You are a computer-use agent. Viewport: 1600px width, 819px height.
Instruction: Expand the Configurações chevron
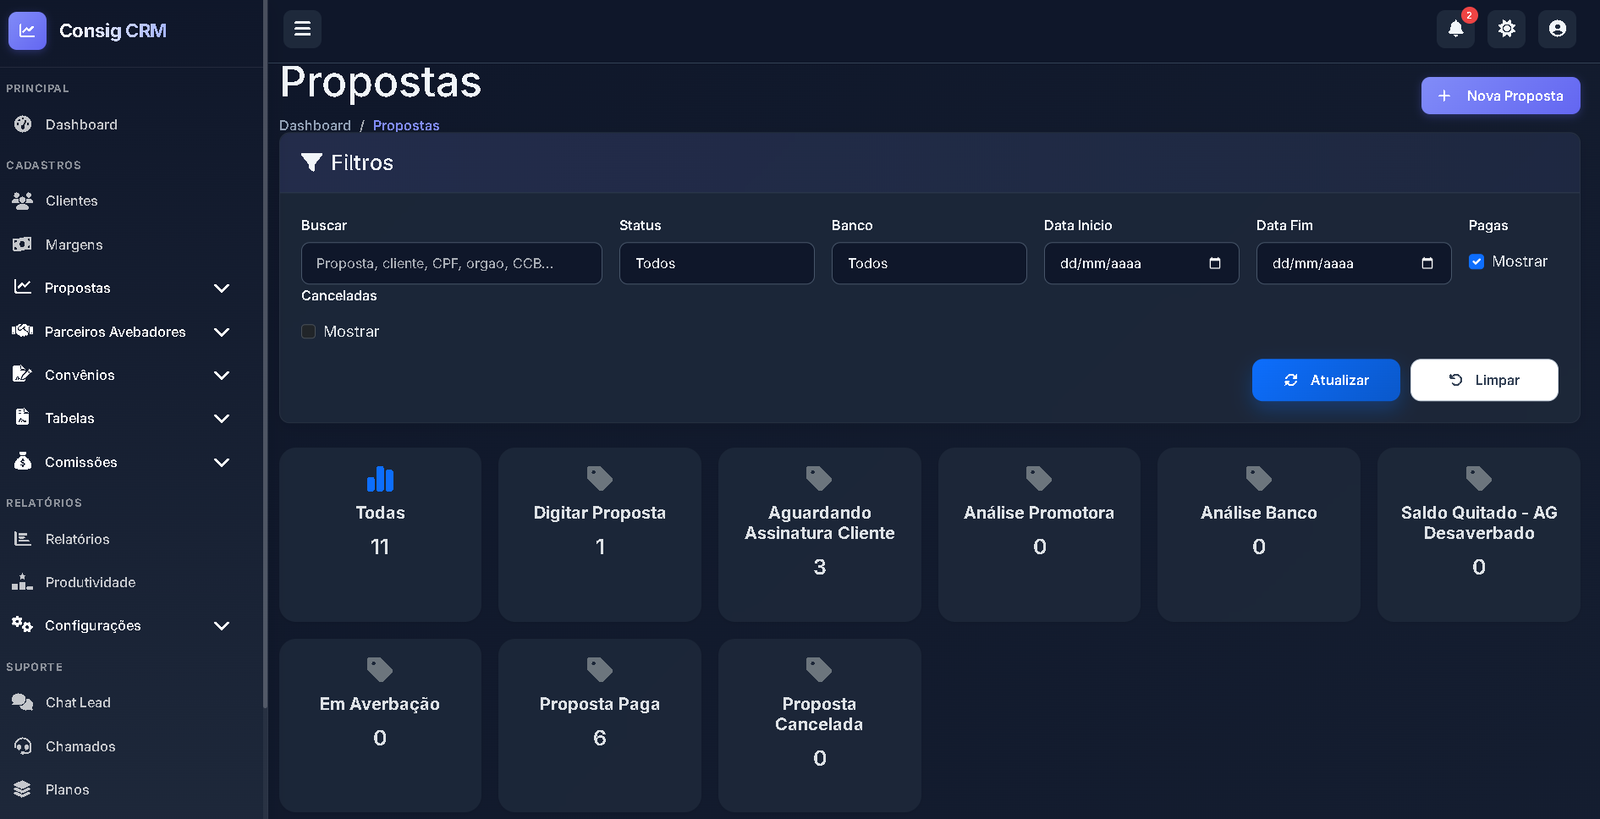(222, 626)
